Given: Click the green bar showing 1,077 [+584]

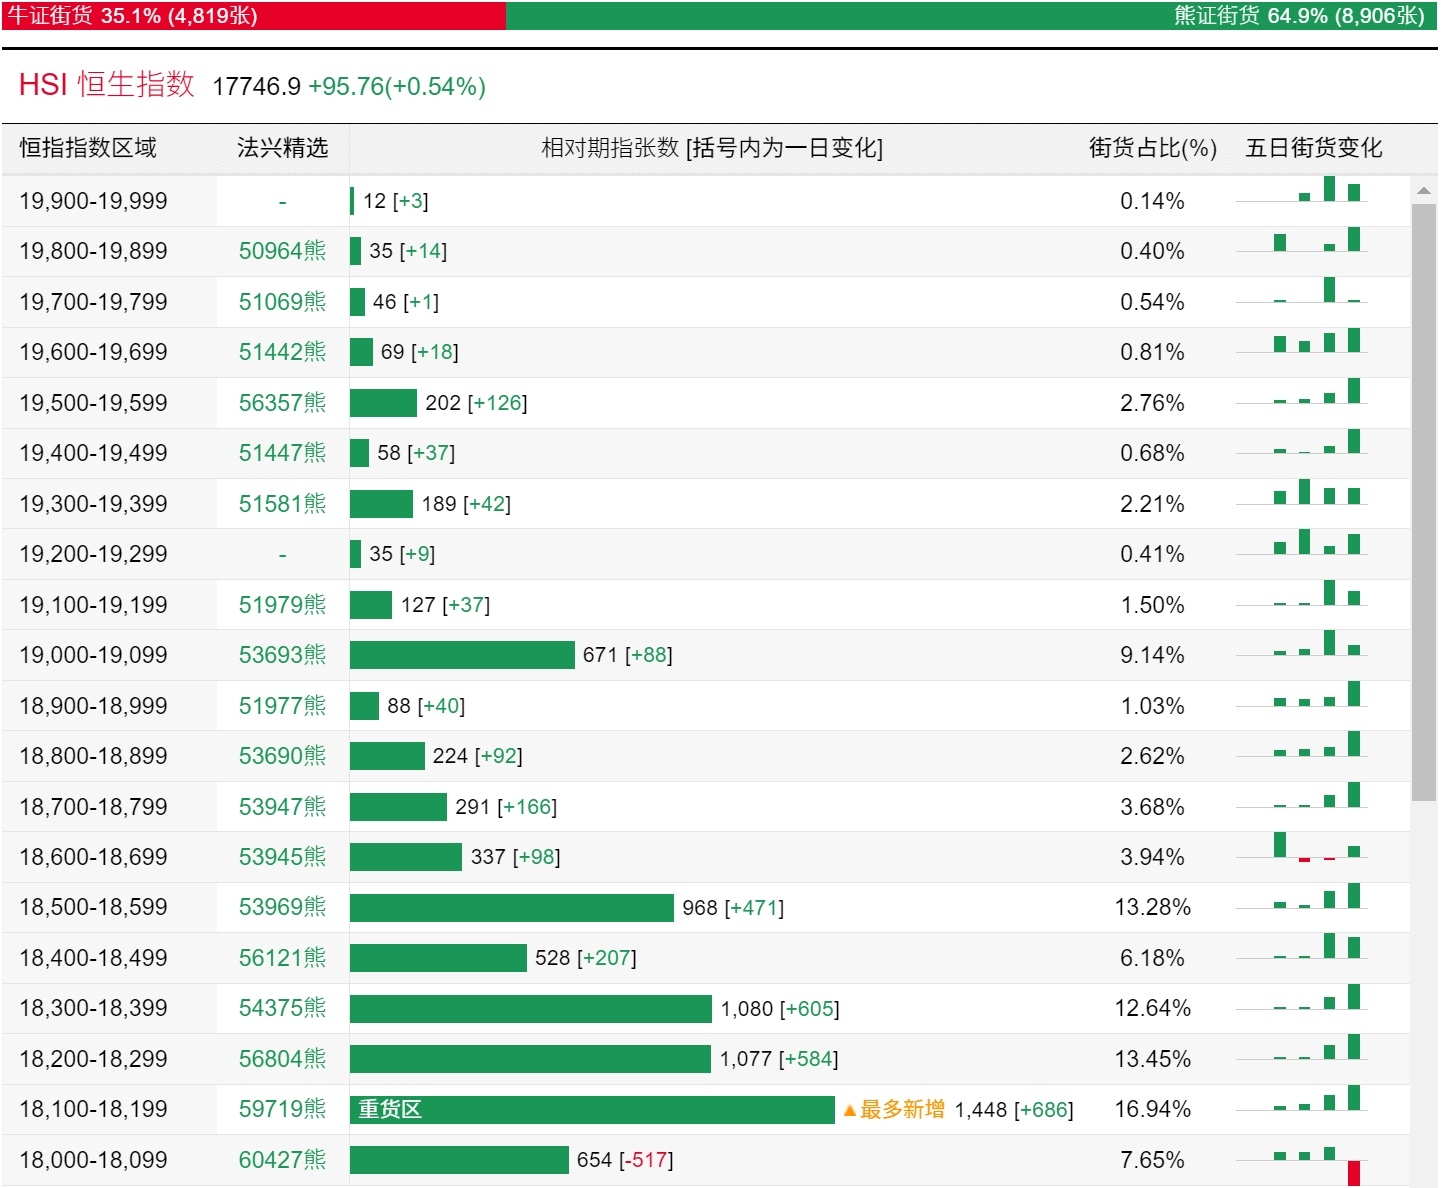Looking at the screenshot, I should [530, 1059].
